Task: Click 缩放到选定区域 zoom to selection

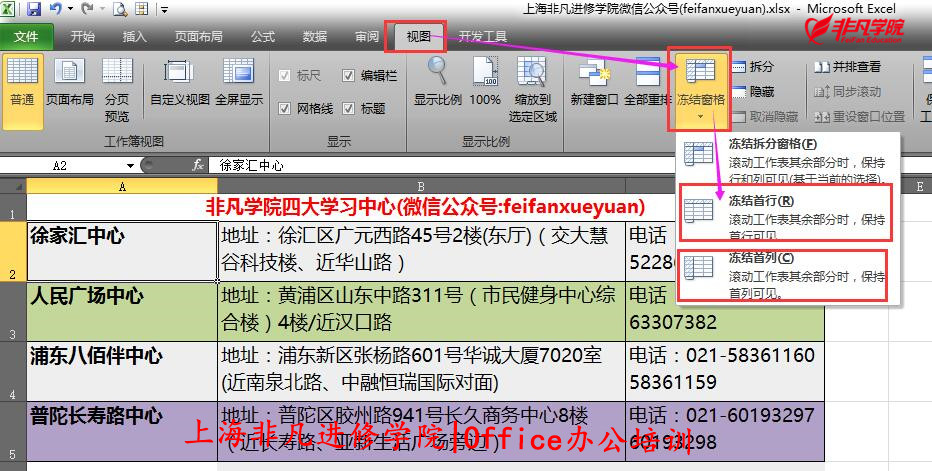Action: pos(533,89)
